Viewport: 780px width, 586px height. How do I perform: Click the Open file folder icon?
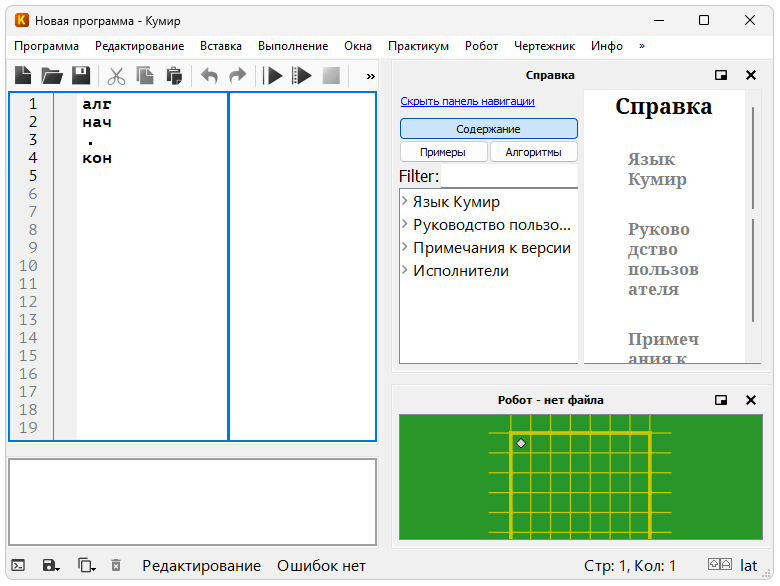[x=52, y=76]
